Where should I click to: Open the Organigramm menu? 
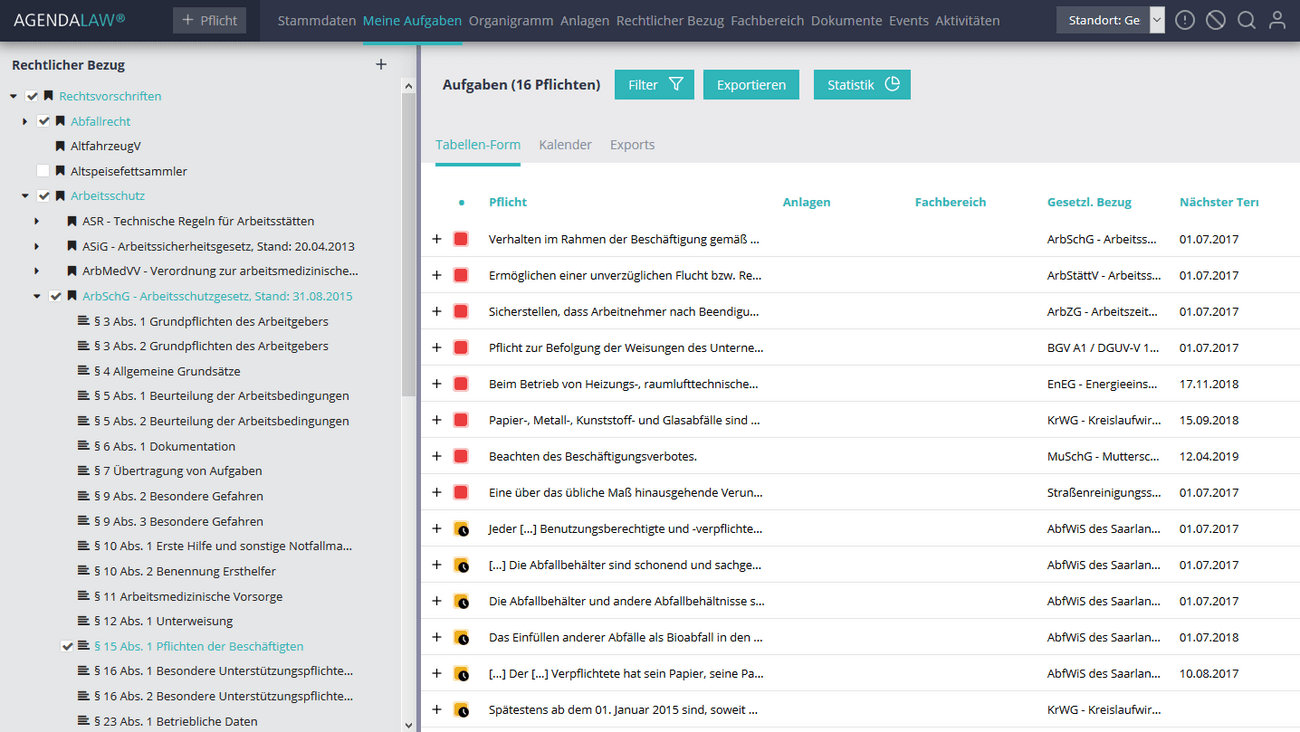[510, 20]
